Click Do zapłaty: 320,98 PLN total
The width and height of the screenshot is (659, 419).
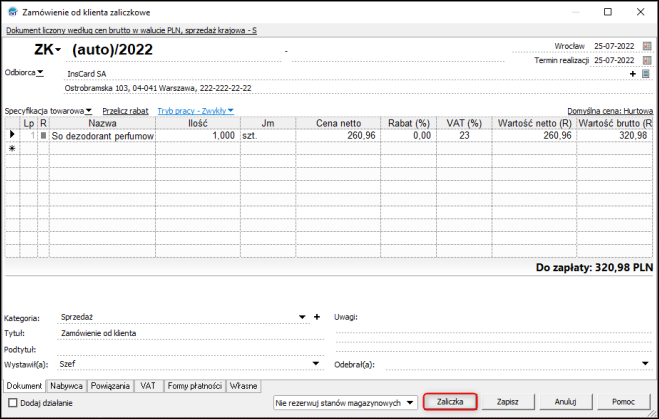594,268
